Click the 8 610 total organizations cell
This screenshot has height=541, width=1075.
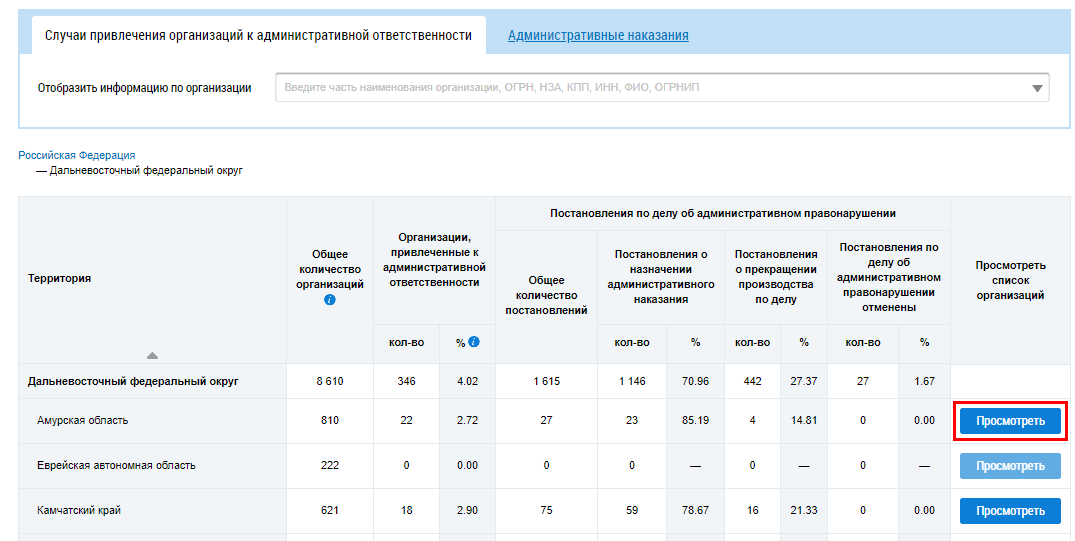[x=330, y=381]
